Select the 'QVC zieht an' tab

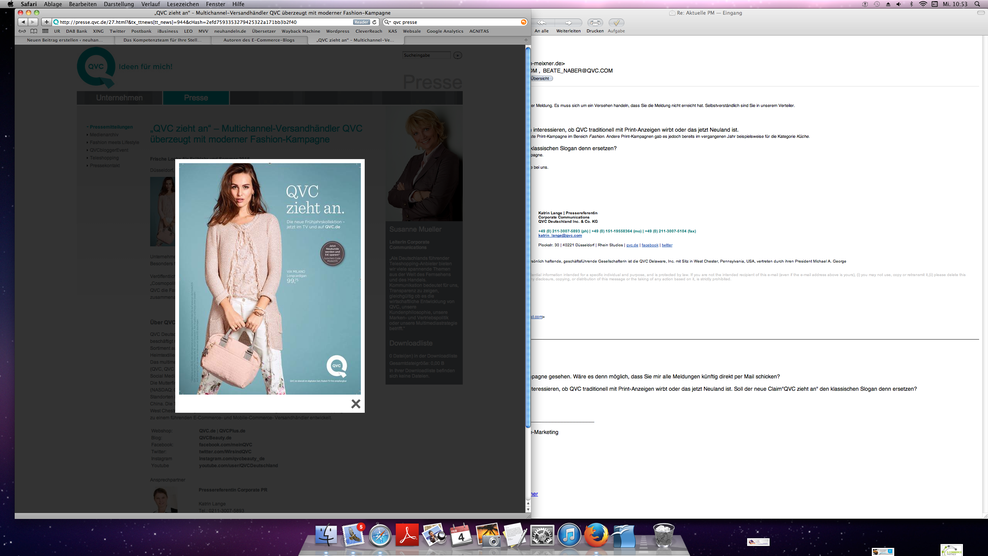(355, 40)
